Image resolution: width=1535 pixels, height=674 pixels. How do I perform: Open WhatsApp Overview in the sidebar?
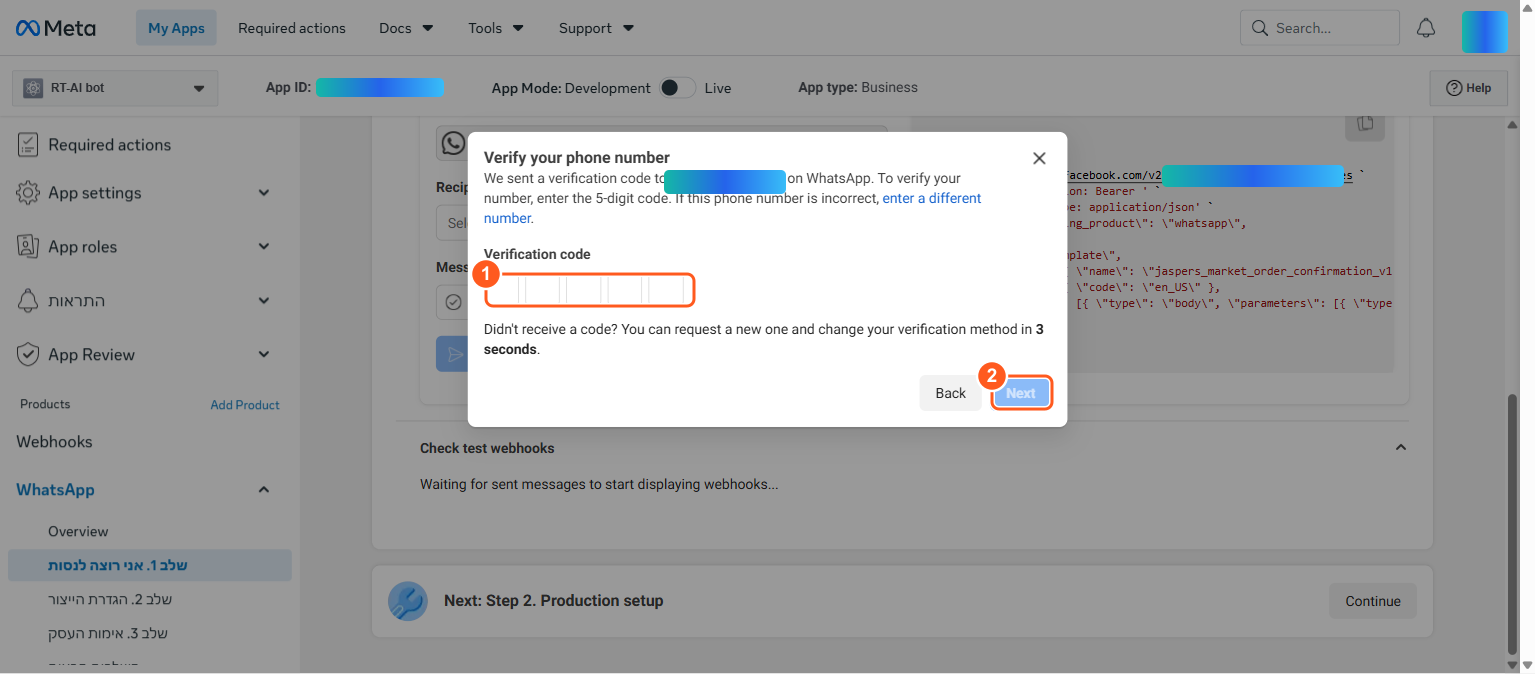coord(78,531)
